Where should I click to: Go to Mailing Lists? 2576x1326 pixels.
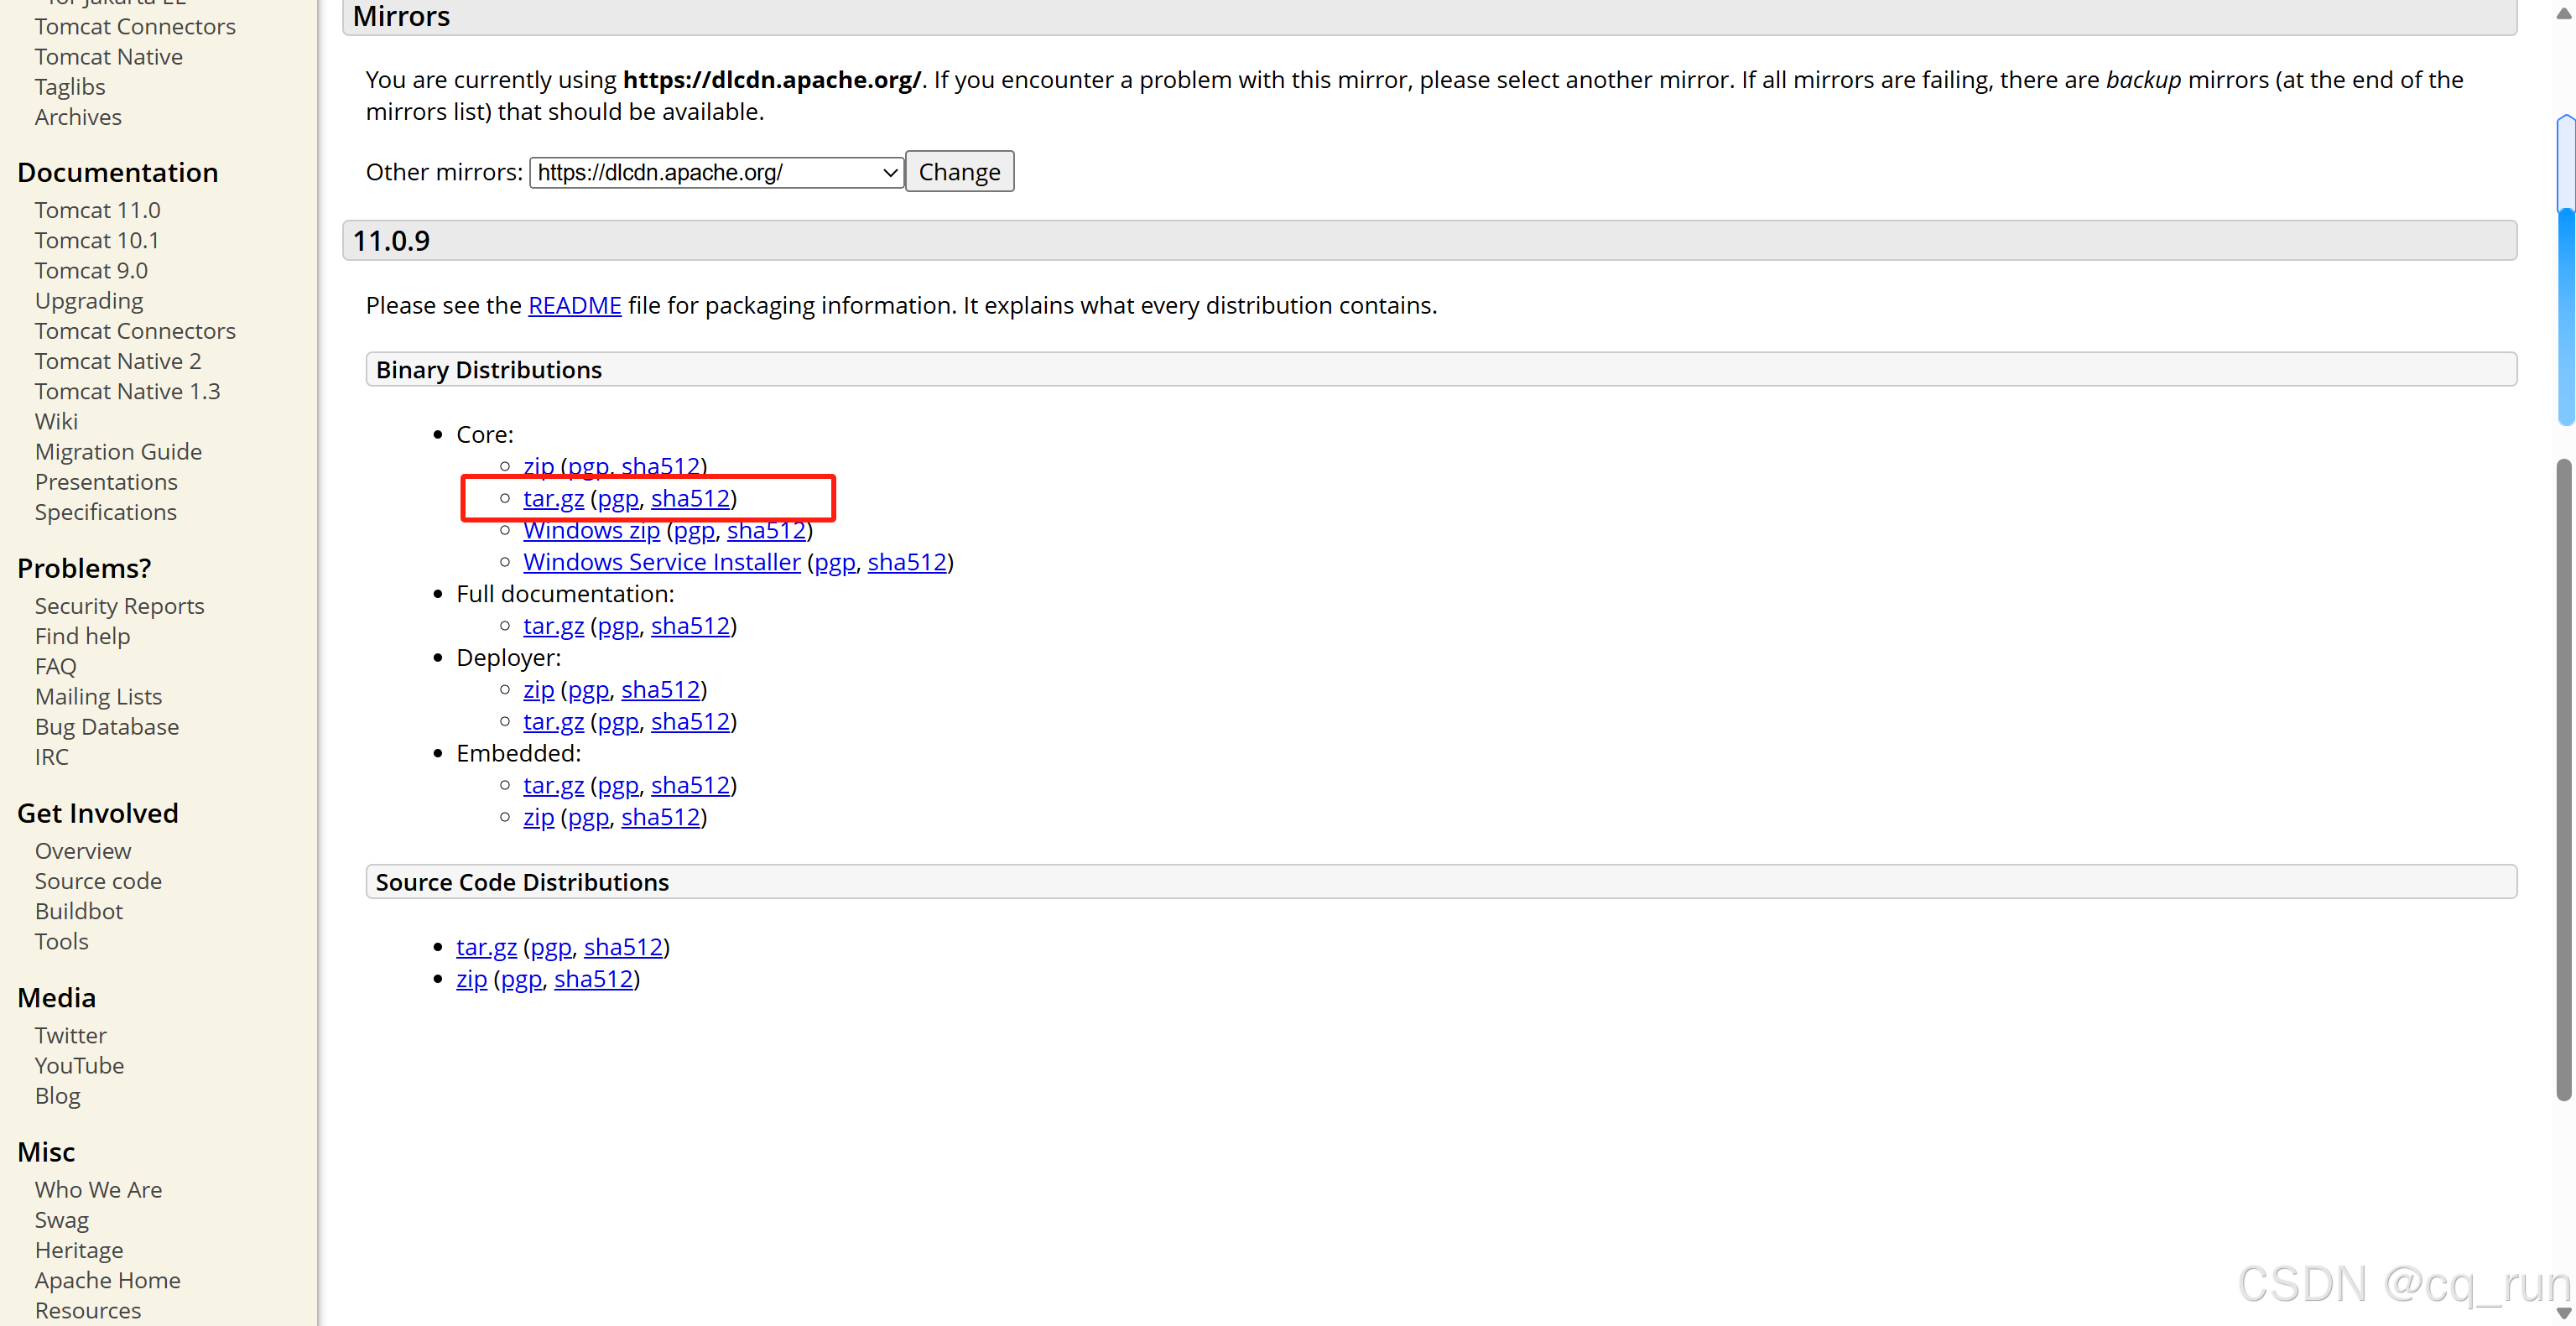pyautogui.click(x=98, y=696)
